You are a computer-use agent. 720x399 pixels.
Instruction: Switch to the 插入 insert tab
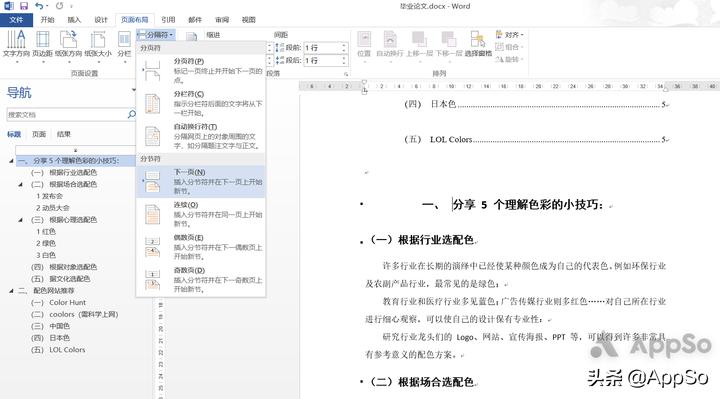pos(74,20)
